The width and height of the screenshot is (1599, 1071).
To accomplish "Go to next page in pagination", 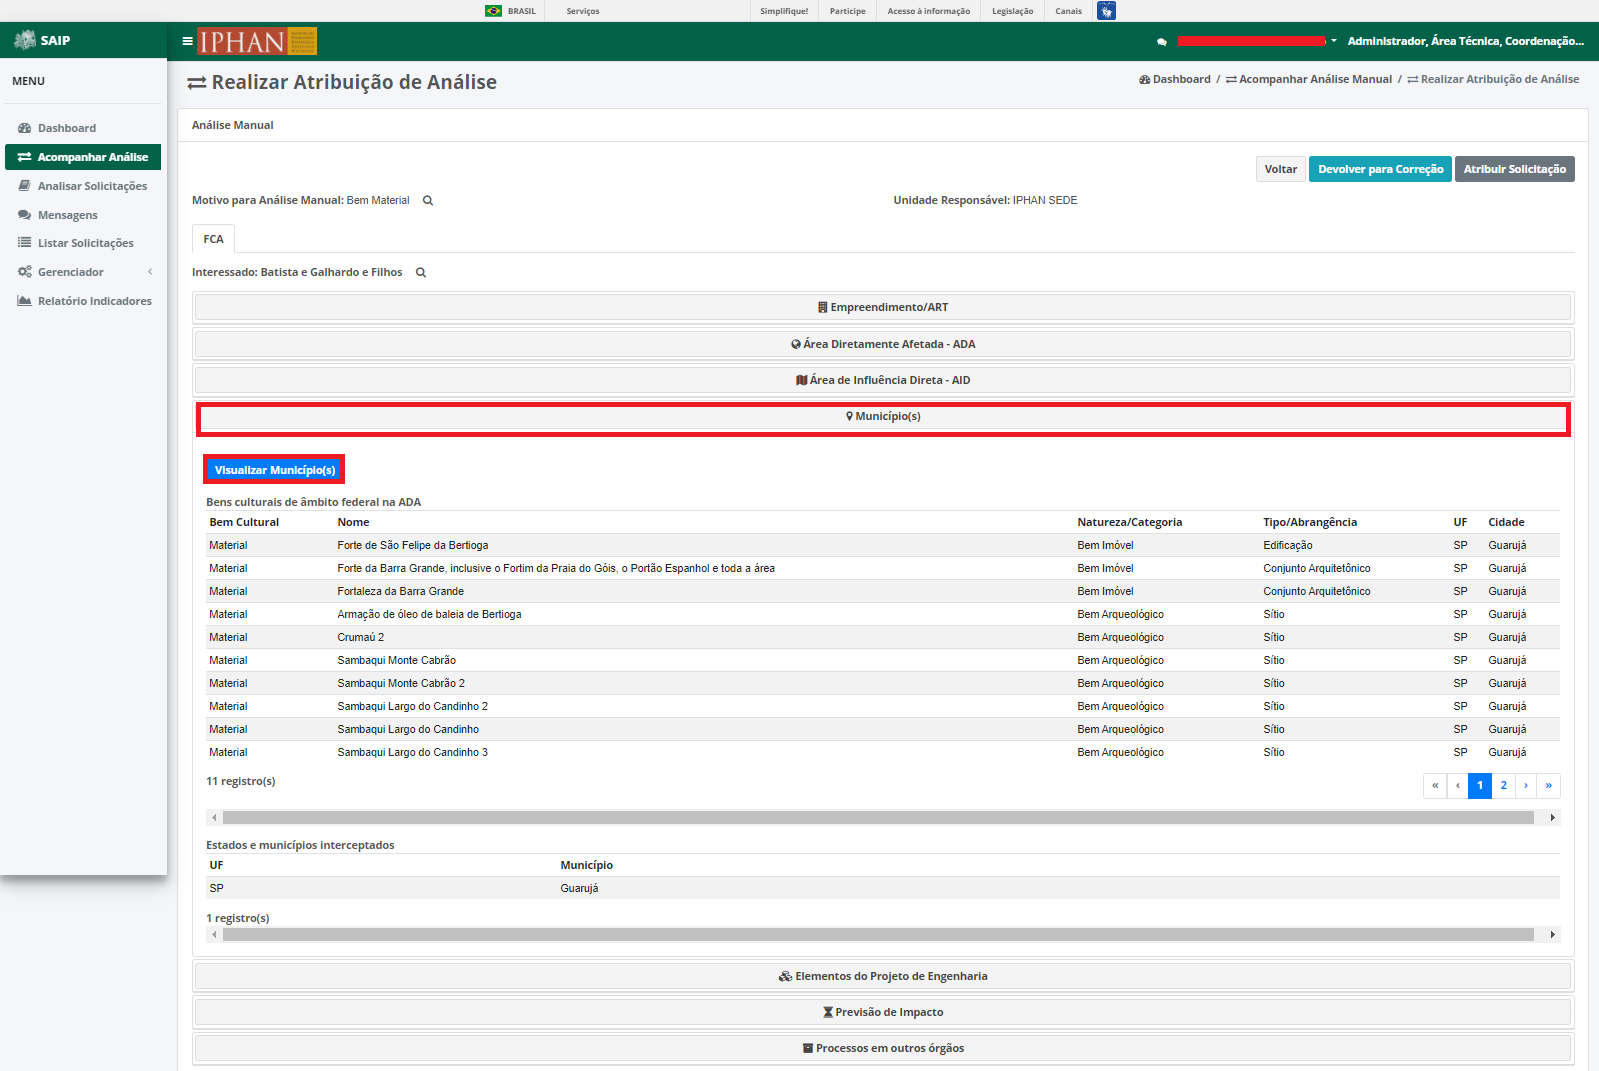I will point(1526,785).
